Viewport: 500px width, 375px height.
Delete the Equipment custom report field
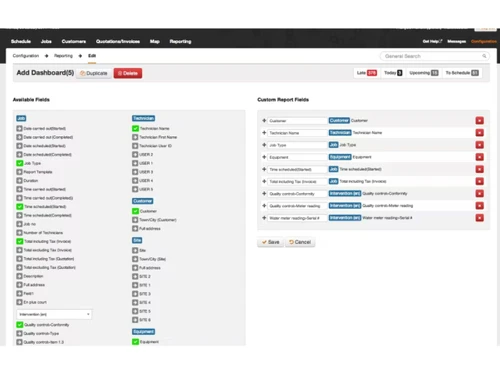(x=479, y=157)
